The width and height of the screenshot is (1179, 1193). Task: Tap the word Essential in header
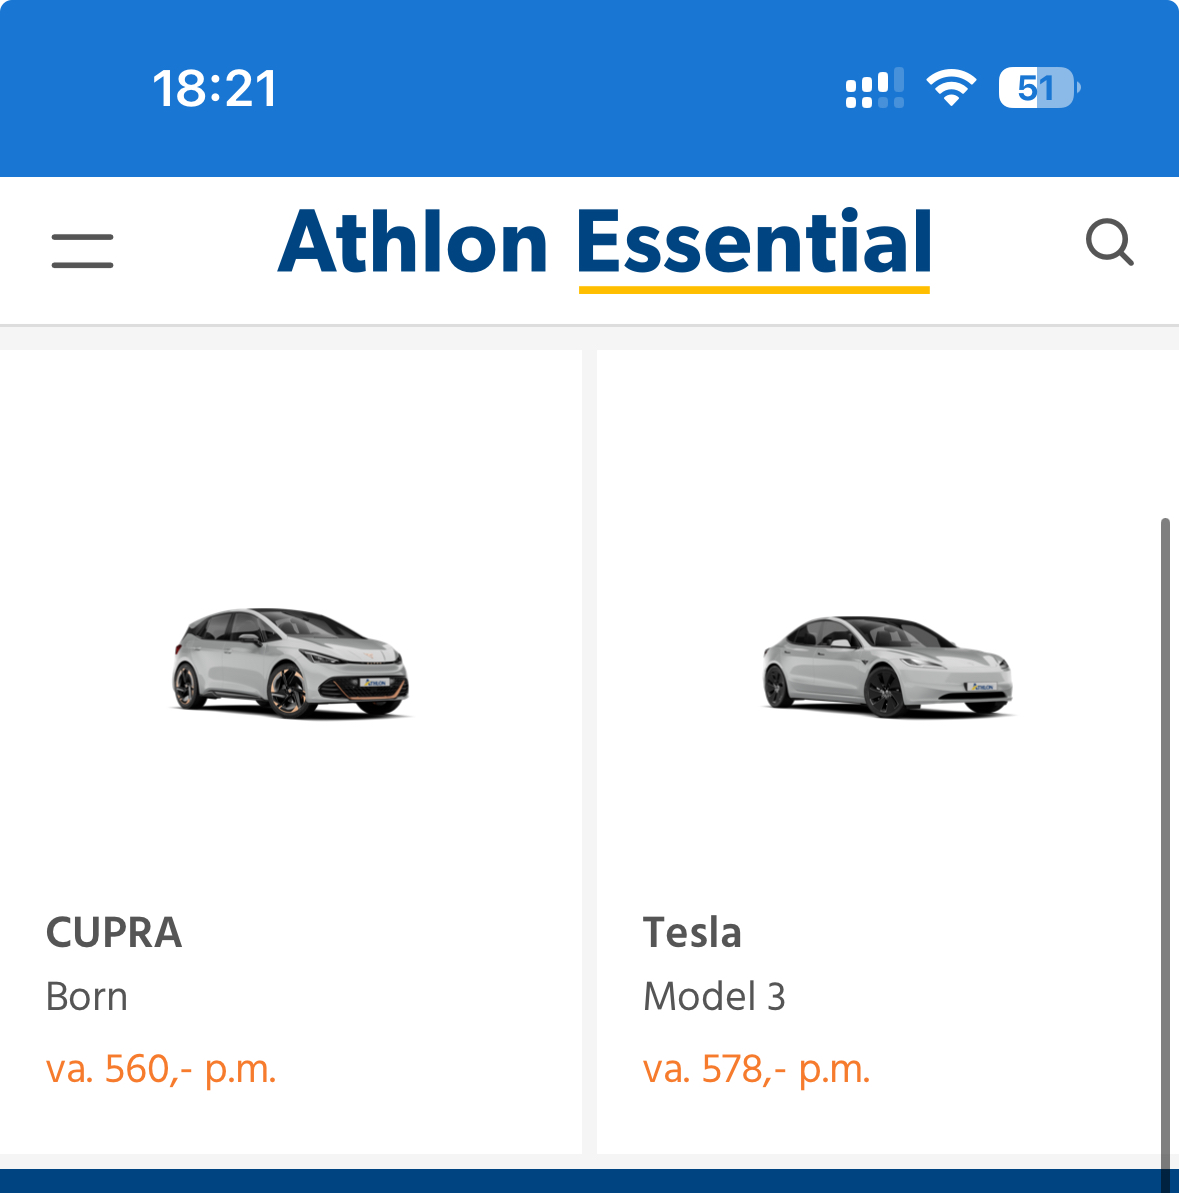(755, 243)
